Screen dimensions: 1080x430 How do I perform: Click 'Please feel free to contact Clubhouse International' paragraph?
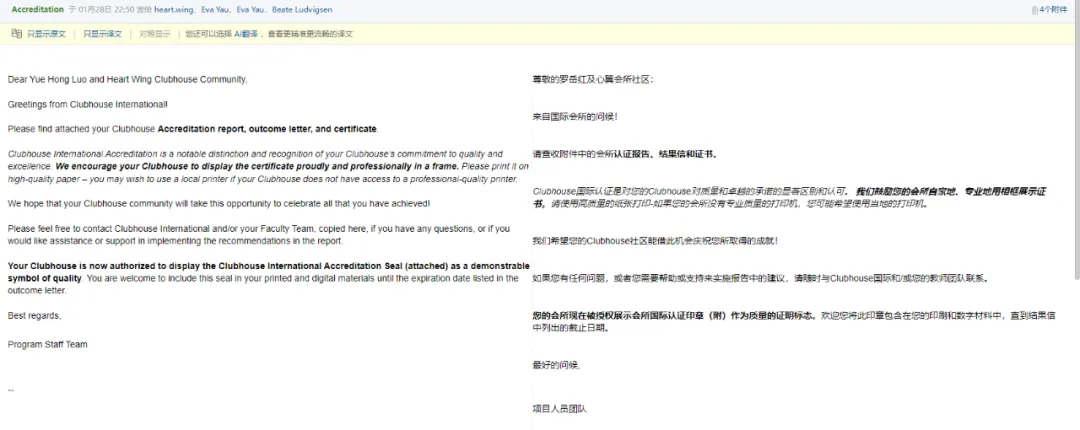[259, 235]
